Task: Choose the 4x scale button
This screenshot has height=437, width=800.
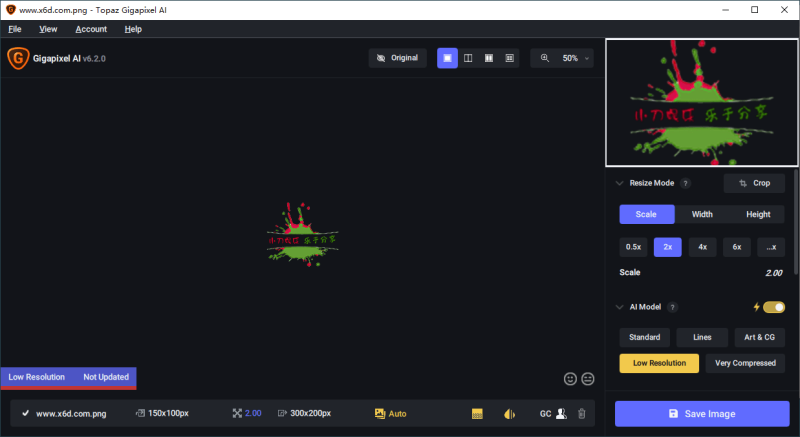Action: [702, 246]
